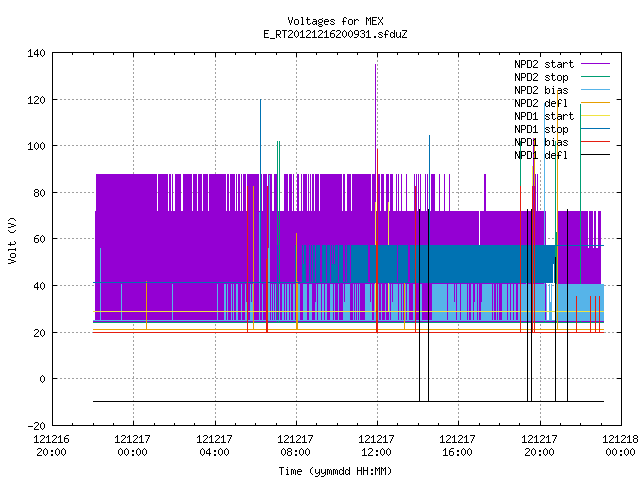
Task: Click the 'NPD1 defl' legend label
Action: (541, 156)
